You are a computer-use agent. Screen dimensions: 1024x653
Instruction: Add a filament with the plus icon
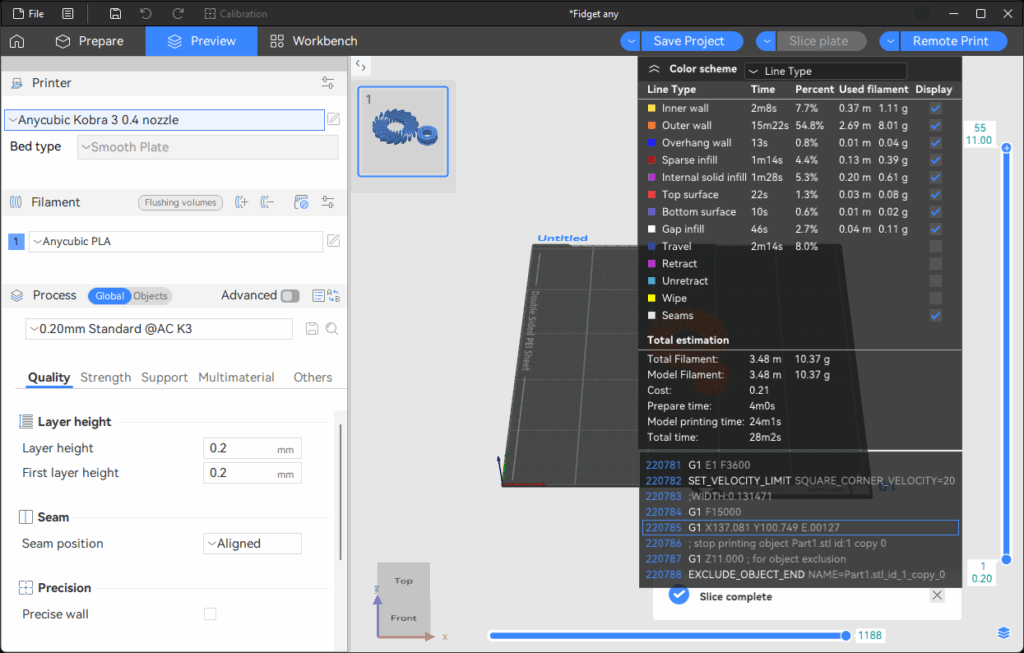[241, 202]
